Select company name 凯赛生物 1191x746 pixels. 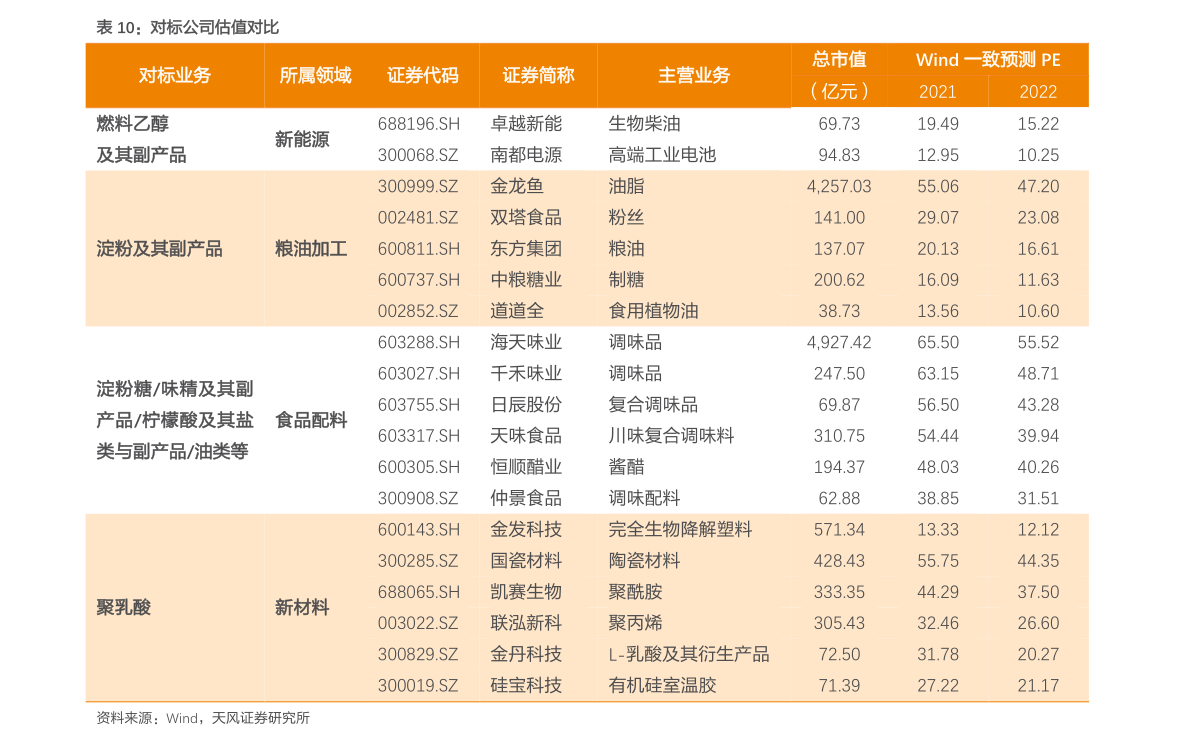526,592
